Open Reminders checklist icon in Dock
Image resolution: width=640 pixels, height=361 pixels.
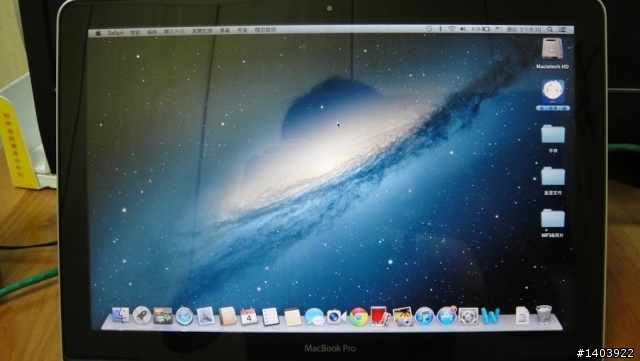pyautogui.click(x=270, y=316)
